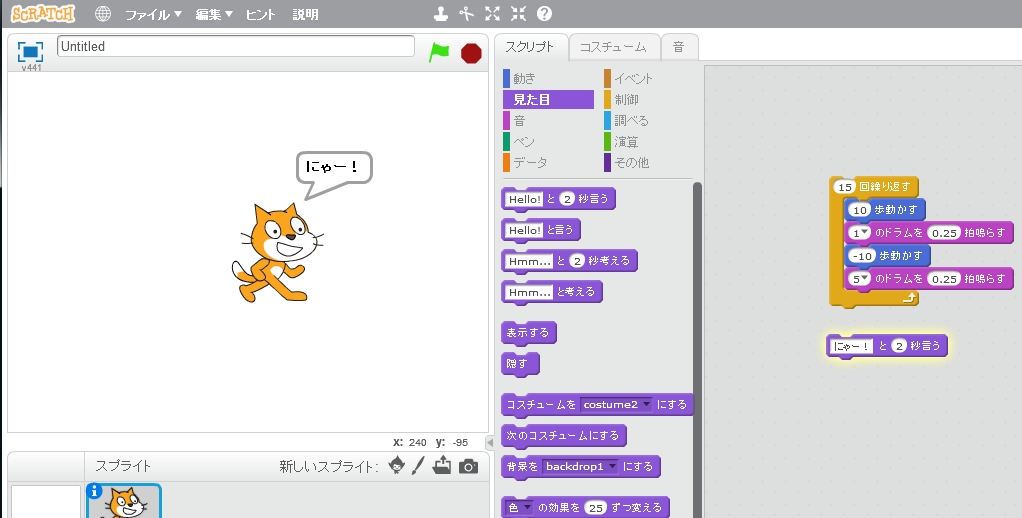Click 0.25 beats in drum 1 block
Screen dimensions: 1022x518
tap(944, 233)
